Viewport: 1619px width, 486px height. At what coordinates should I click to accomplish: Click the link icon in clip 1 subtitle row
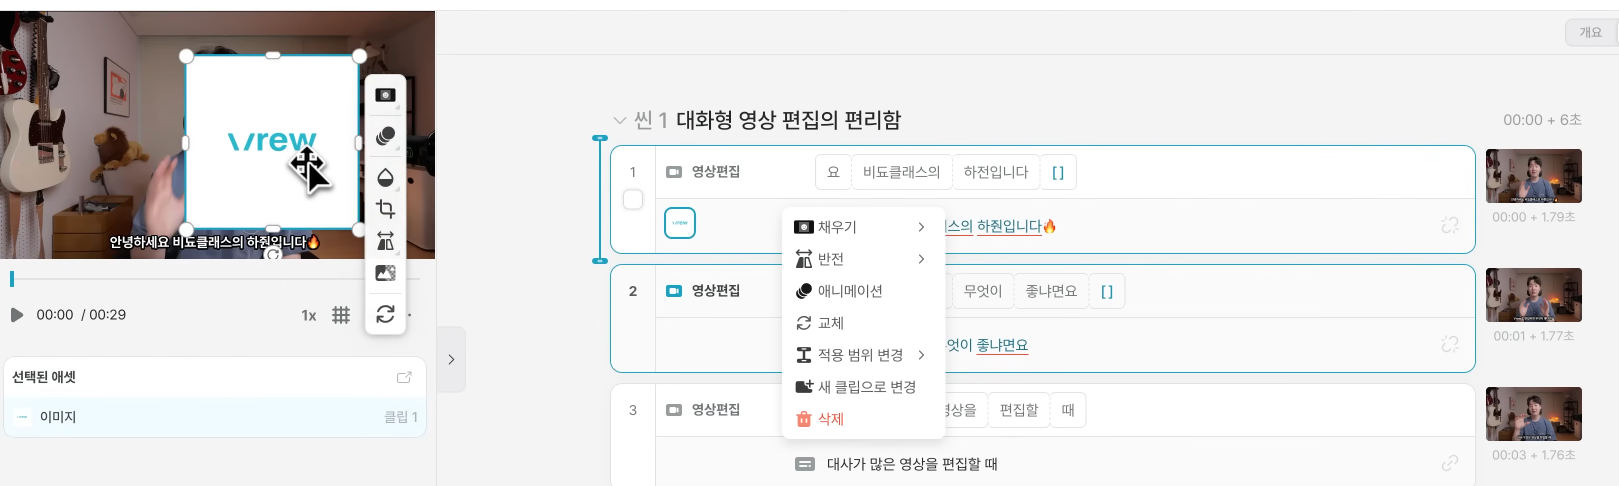[x=1450, y=226]
